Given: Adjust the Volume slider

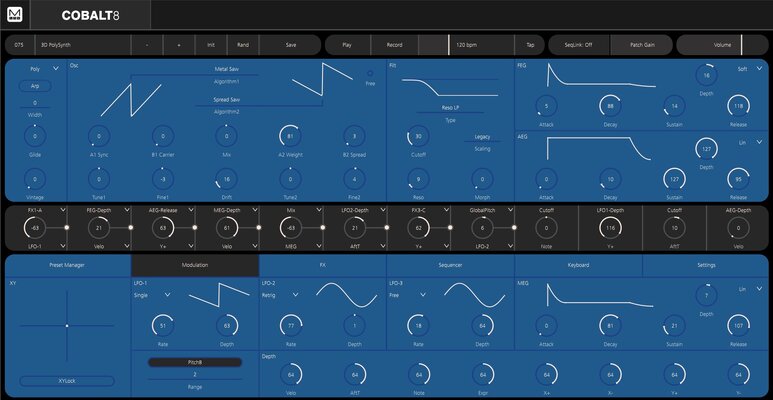Looking at the screenshot, I should coord(722,44).
